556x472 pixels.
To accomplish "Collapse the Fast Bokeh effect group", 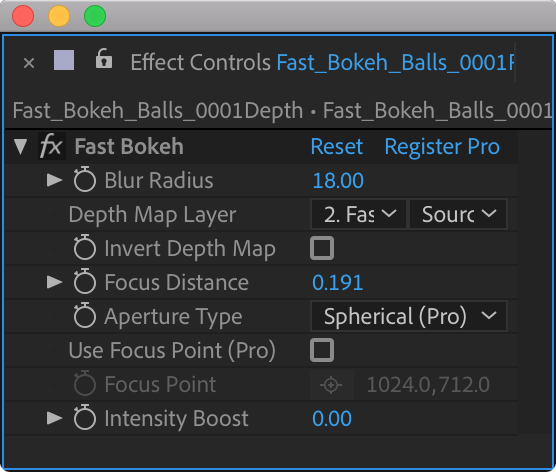I will 21,146.
